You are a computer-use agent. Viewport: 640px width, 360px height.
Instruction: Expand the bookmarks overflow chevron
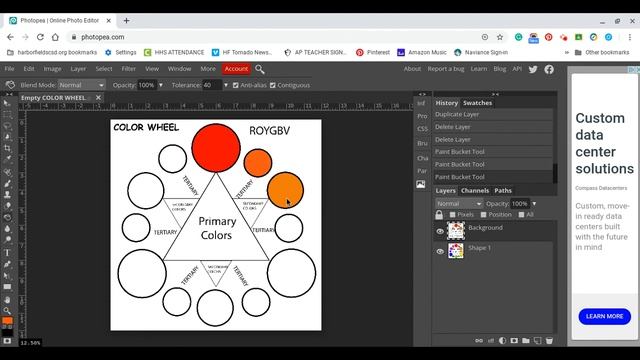coord(567,53)
